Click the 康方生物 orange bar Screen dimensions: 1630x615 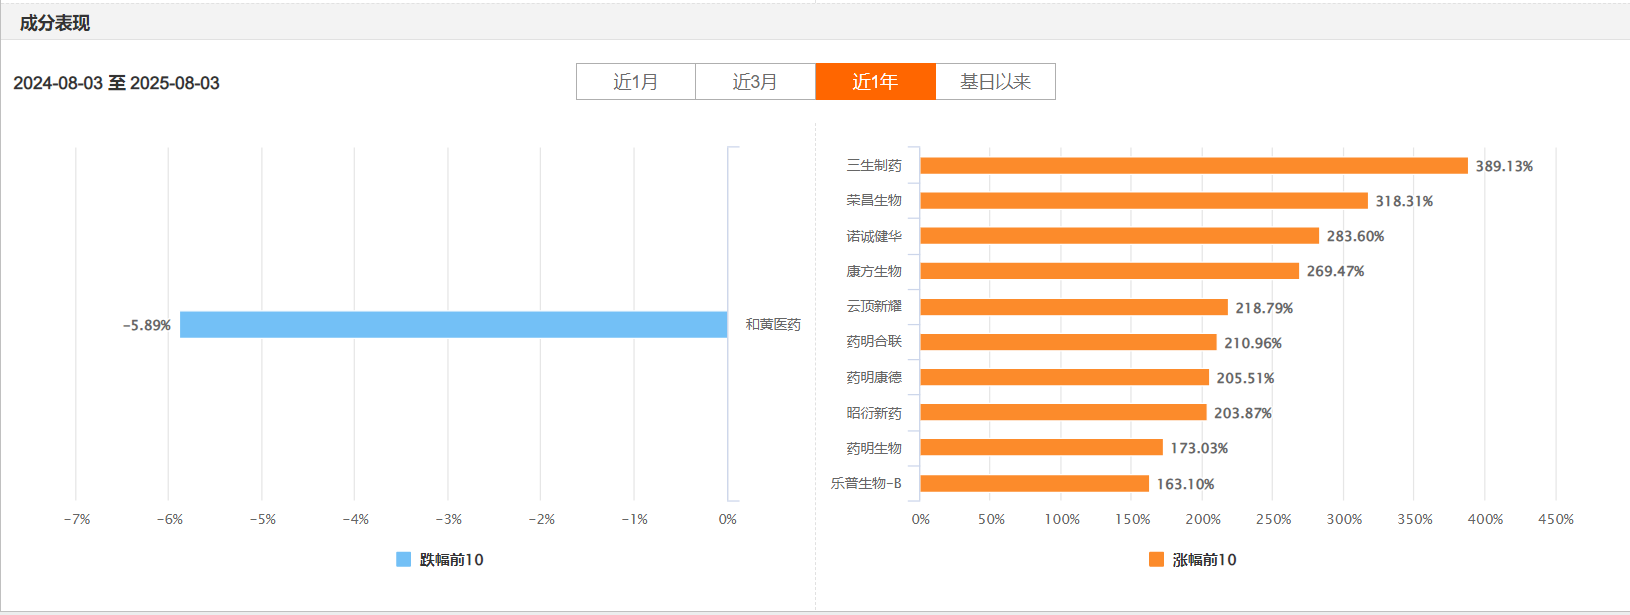point(1110,271)
